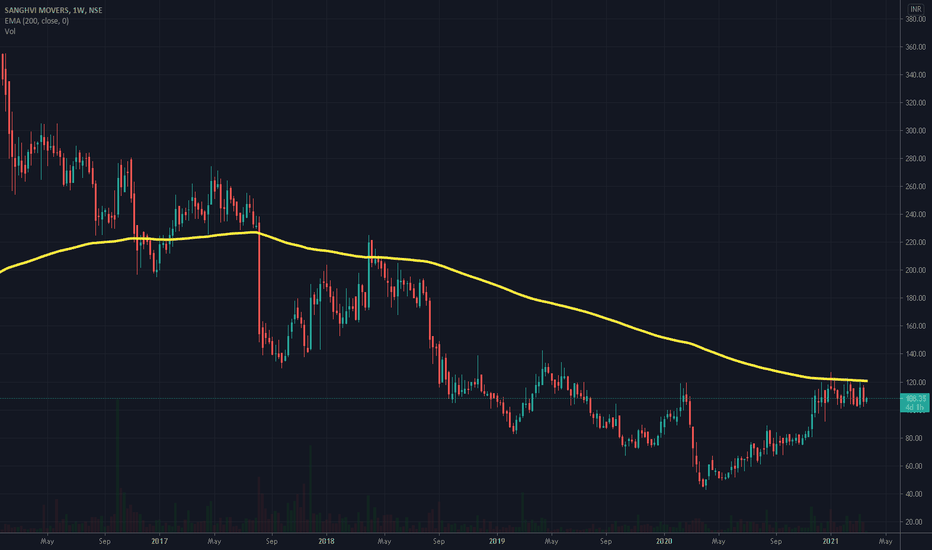
Task: Click the 260.00 price scale label
Action: [x=915, y=187]
